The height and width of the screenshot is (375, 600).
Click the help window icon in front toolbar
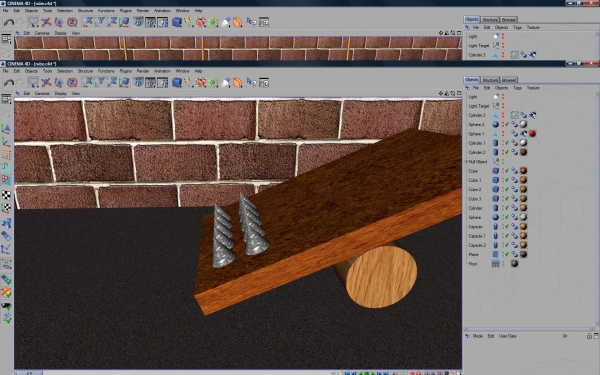(x=264, y=82)
